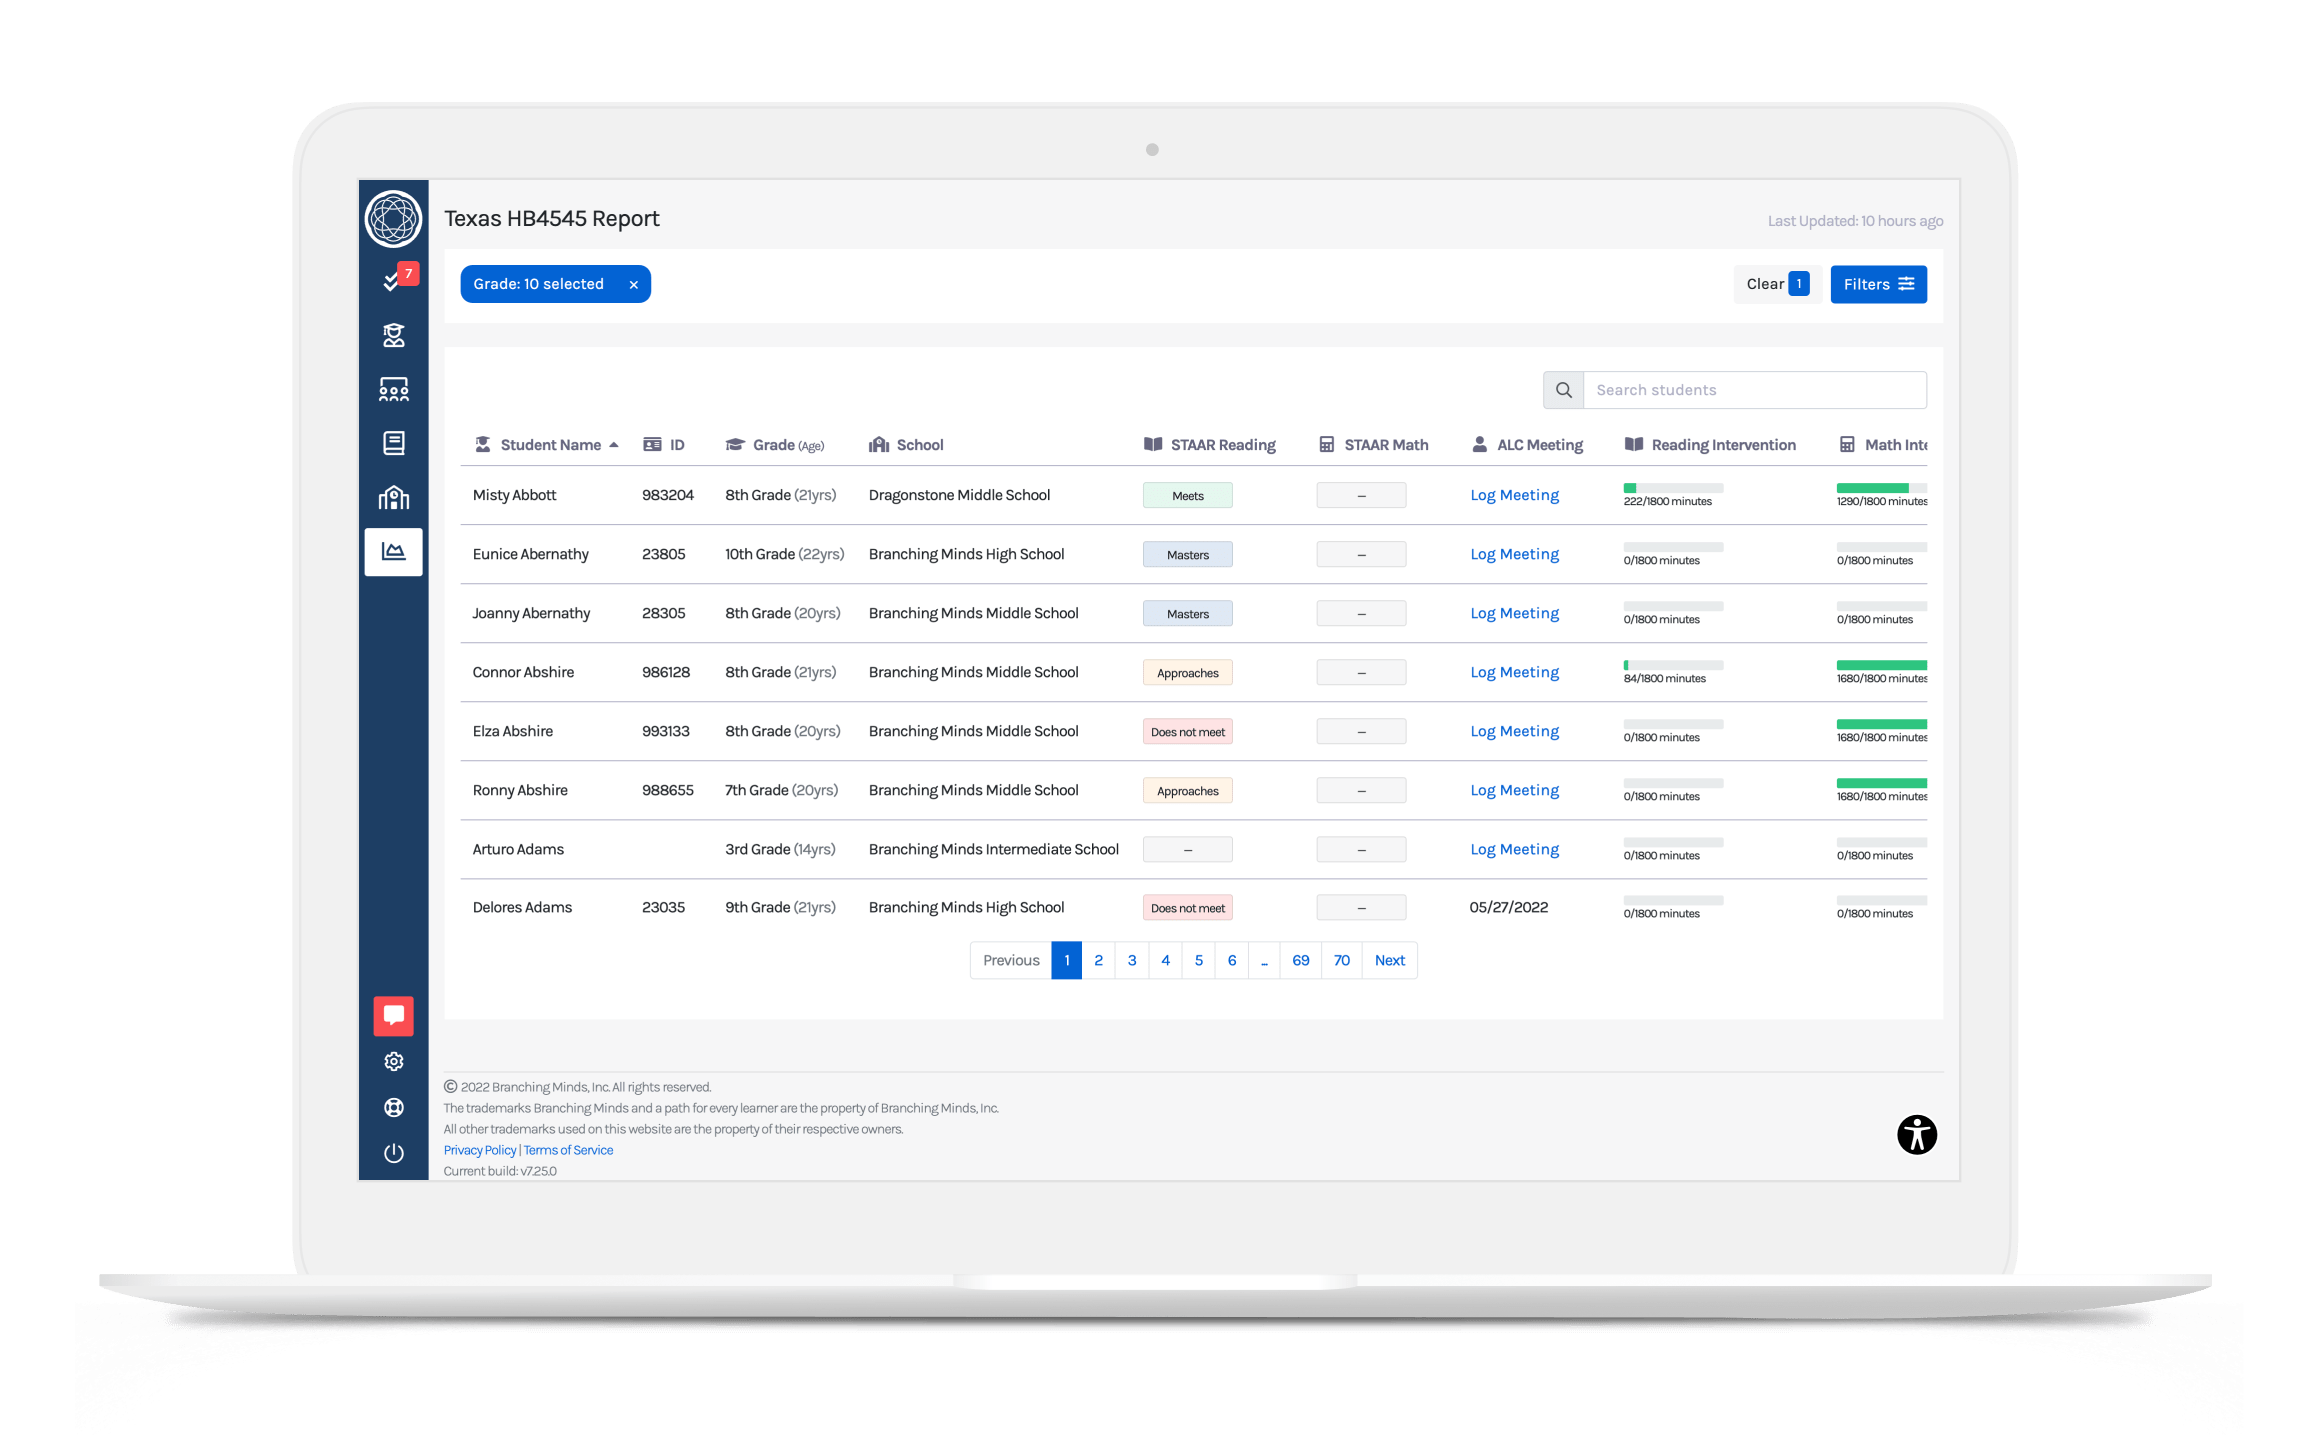The height and width of the screenshot is (1435, 2318).
Task: Select student name Delores Adams
Action: [522, 908]
